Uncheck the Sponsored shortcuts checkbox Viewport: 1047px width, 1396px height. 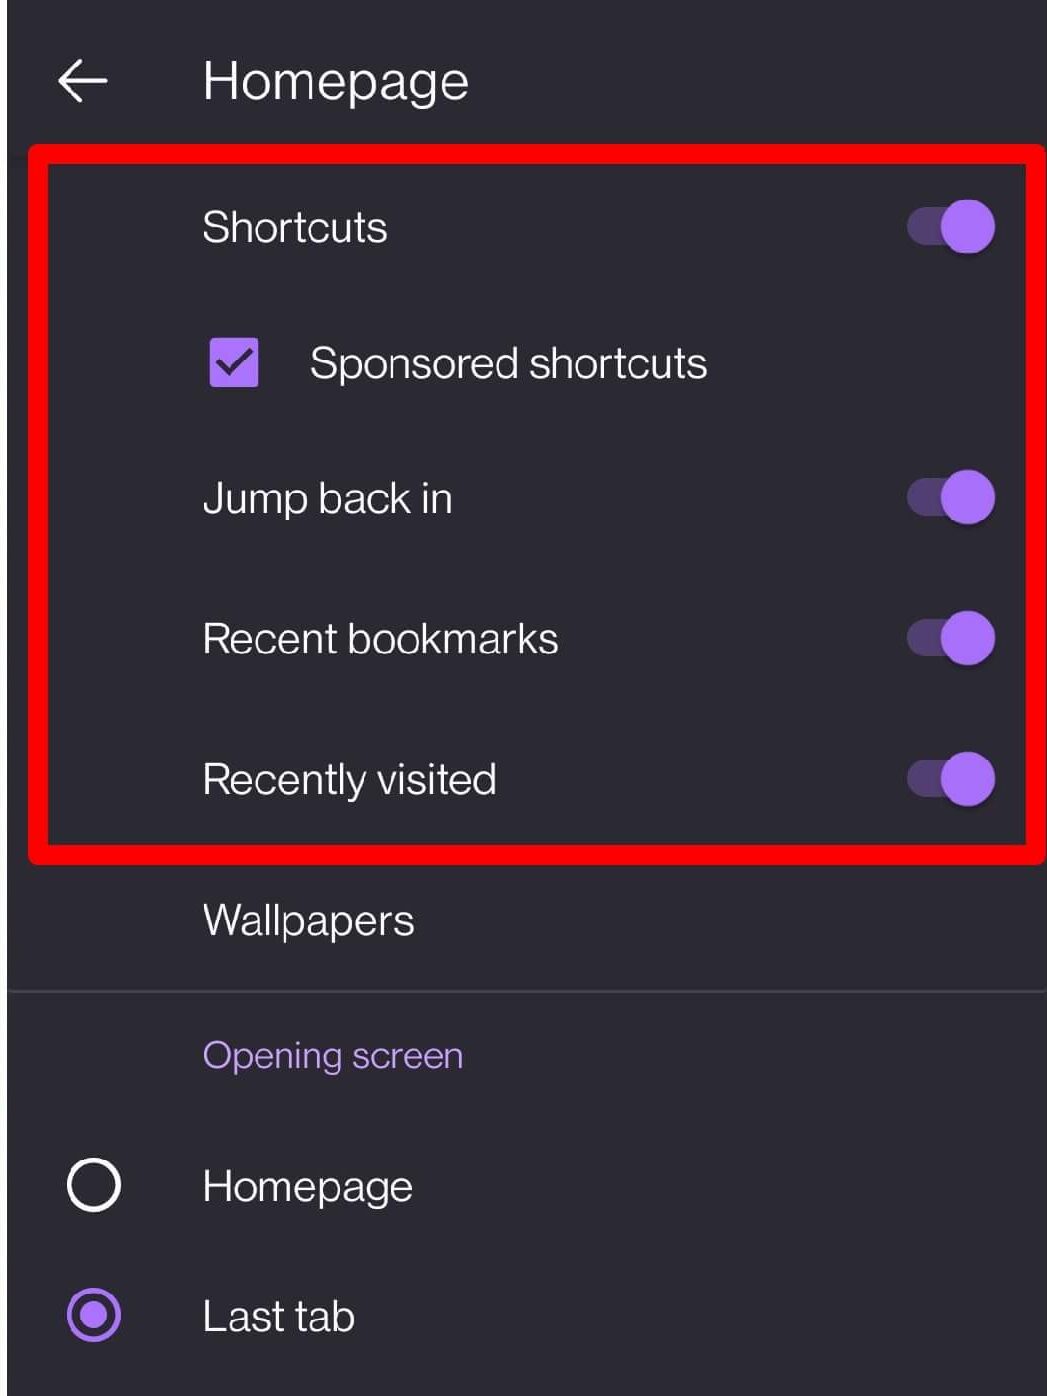tap(234, 362)
